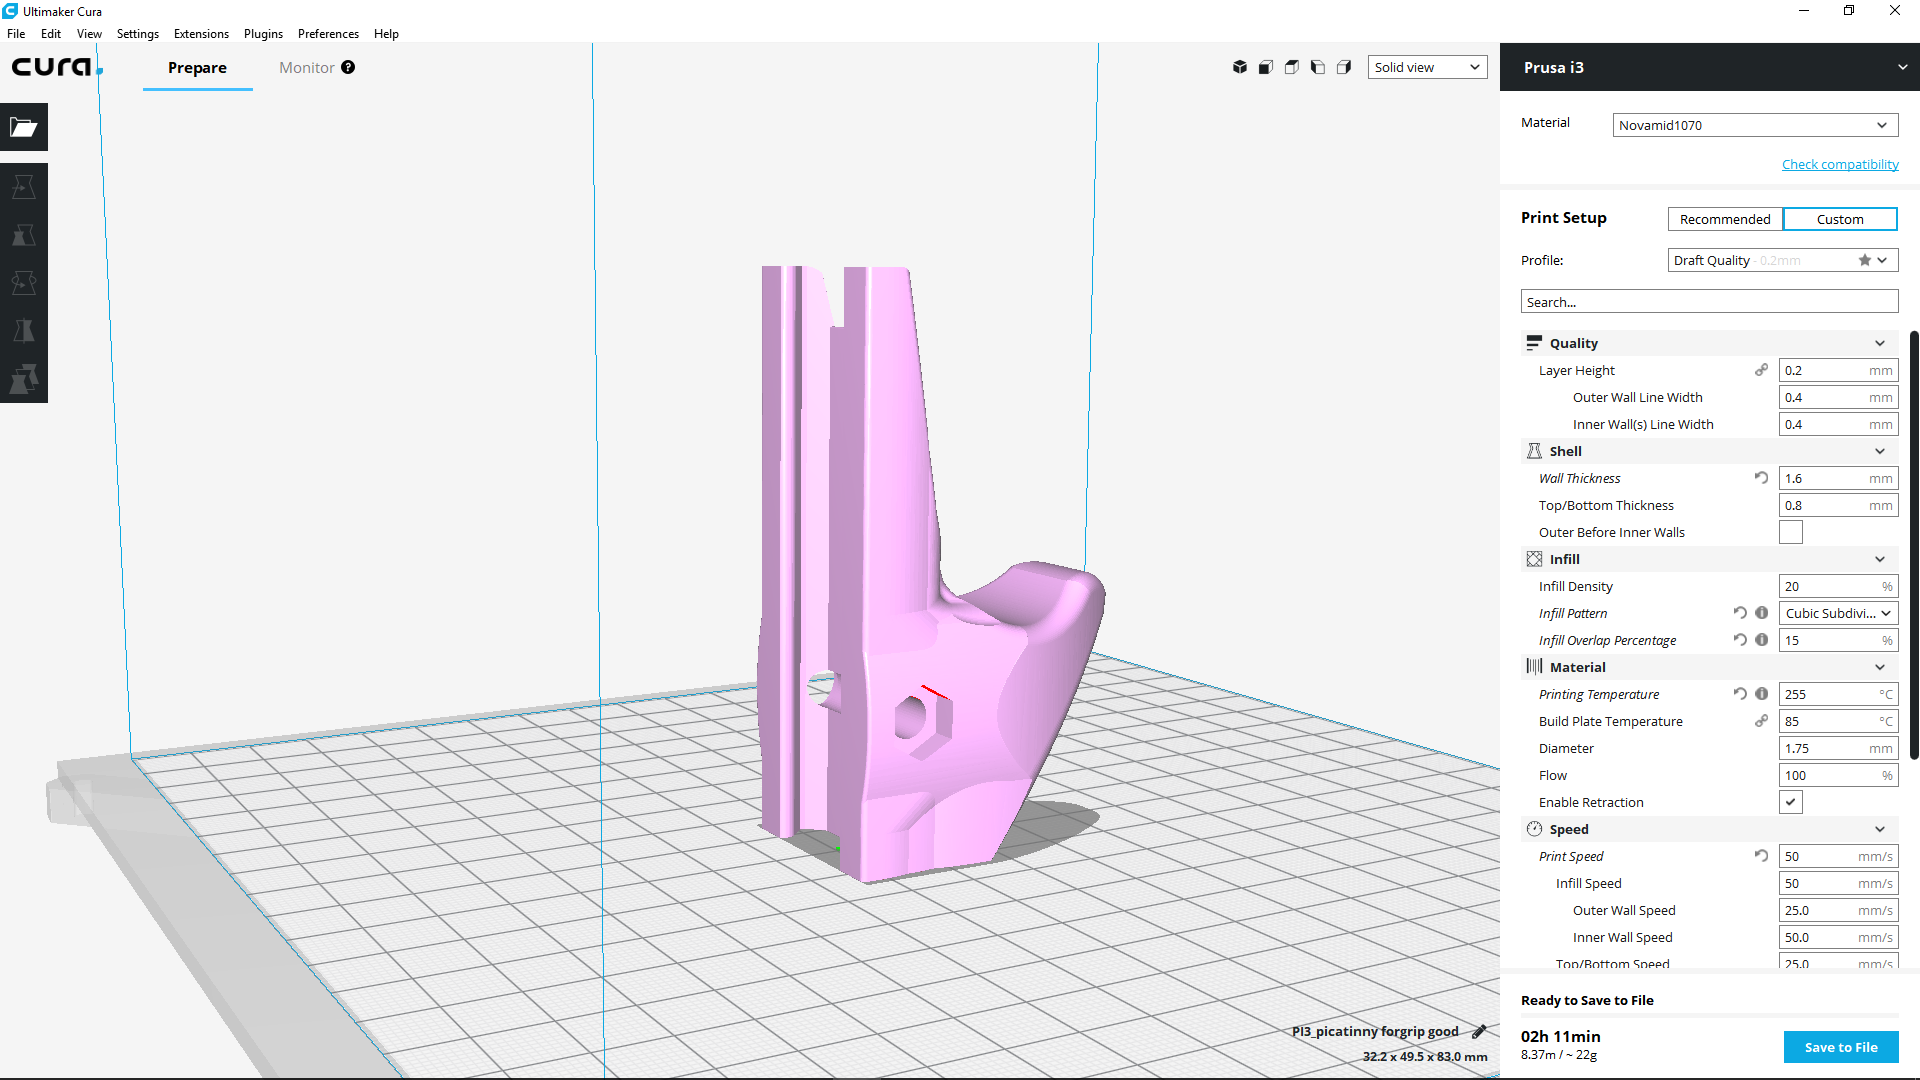Open the Edit menu
Image resolution: width=1920 pixels, height=1080 pixels.
(x=51, y=33)
